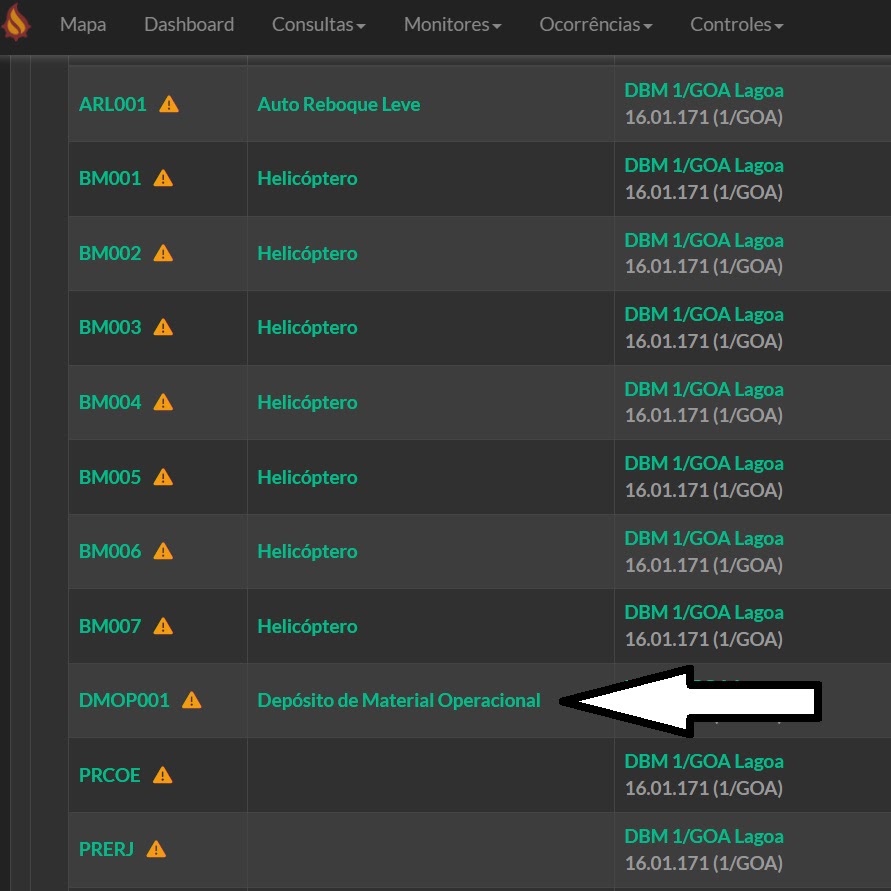Image resolution: width=891 pixels, height=891 pixels.
Task: Open the BM001 vehicle link
Action: click(110, 178)
